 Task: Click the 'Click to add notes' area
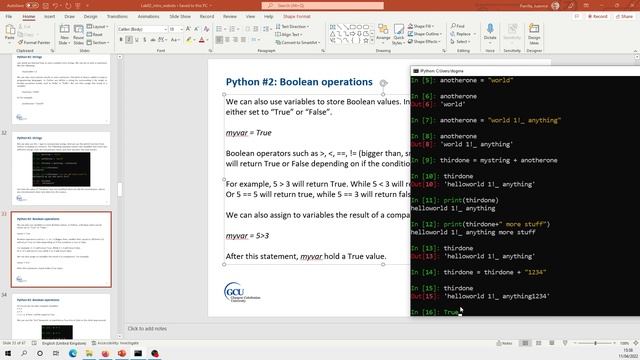coord(147,329)
